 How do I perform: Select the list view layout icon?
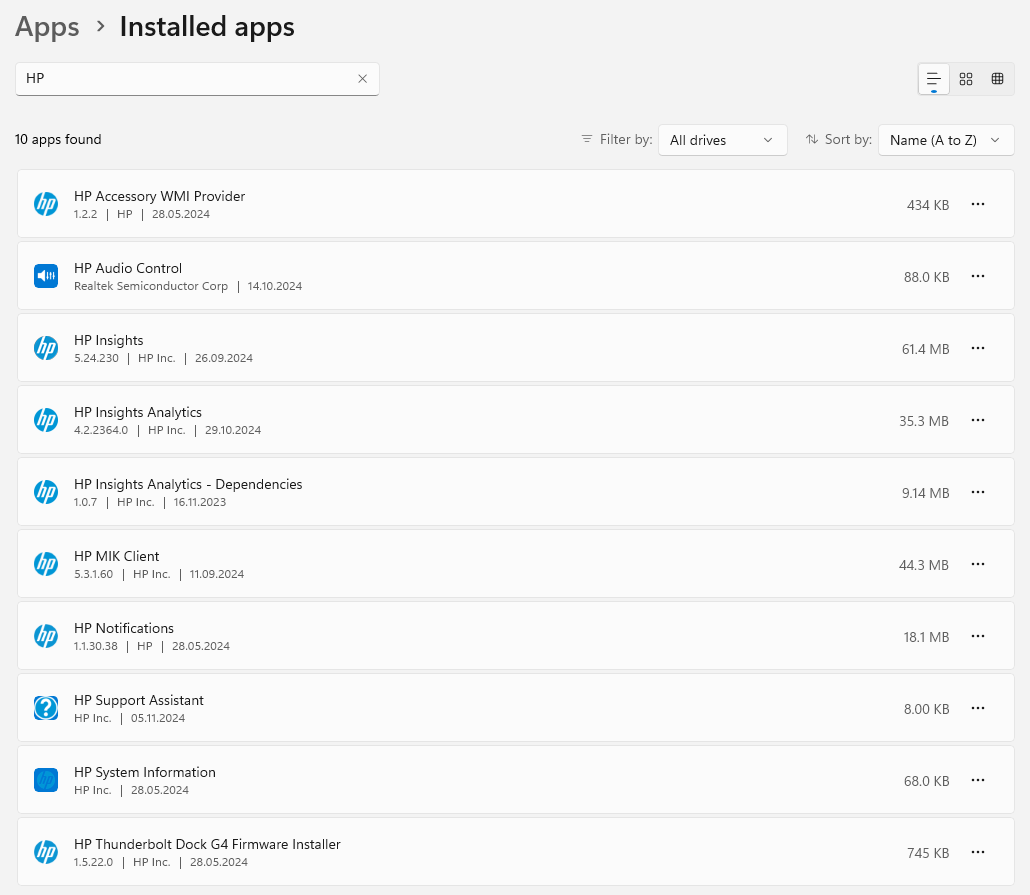point(933,78)
